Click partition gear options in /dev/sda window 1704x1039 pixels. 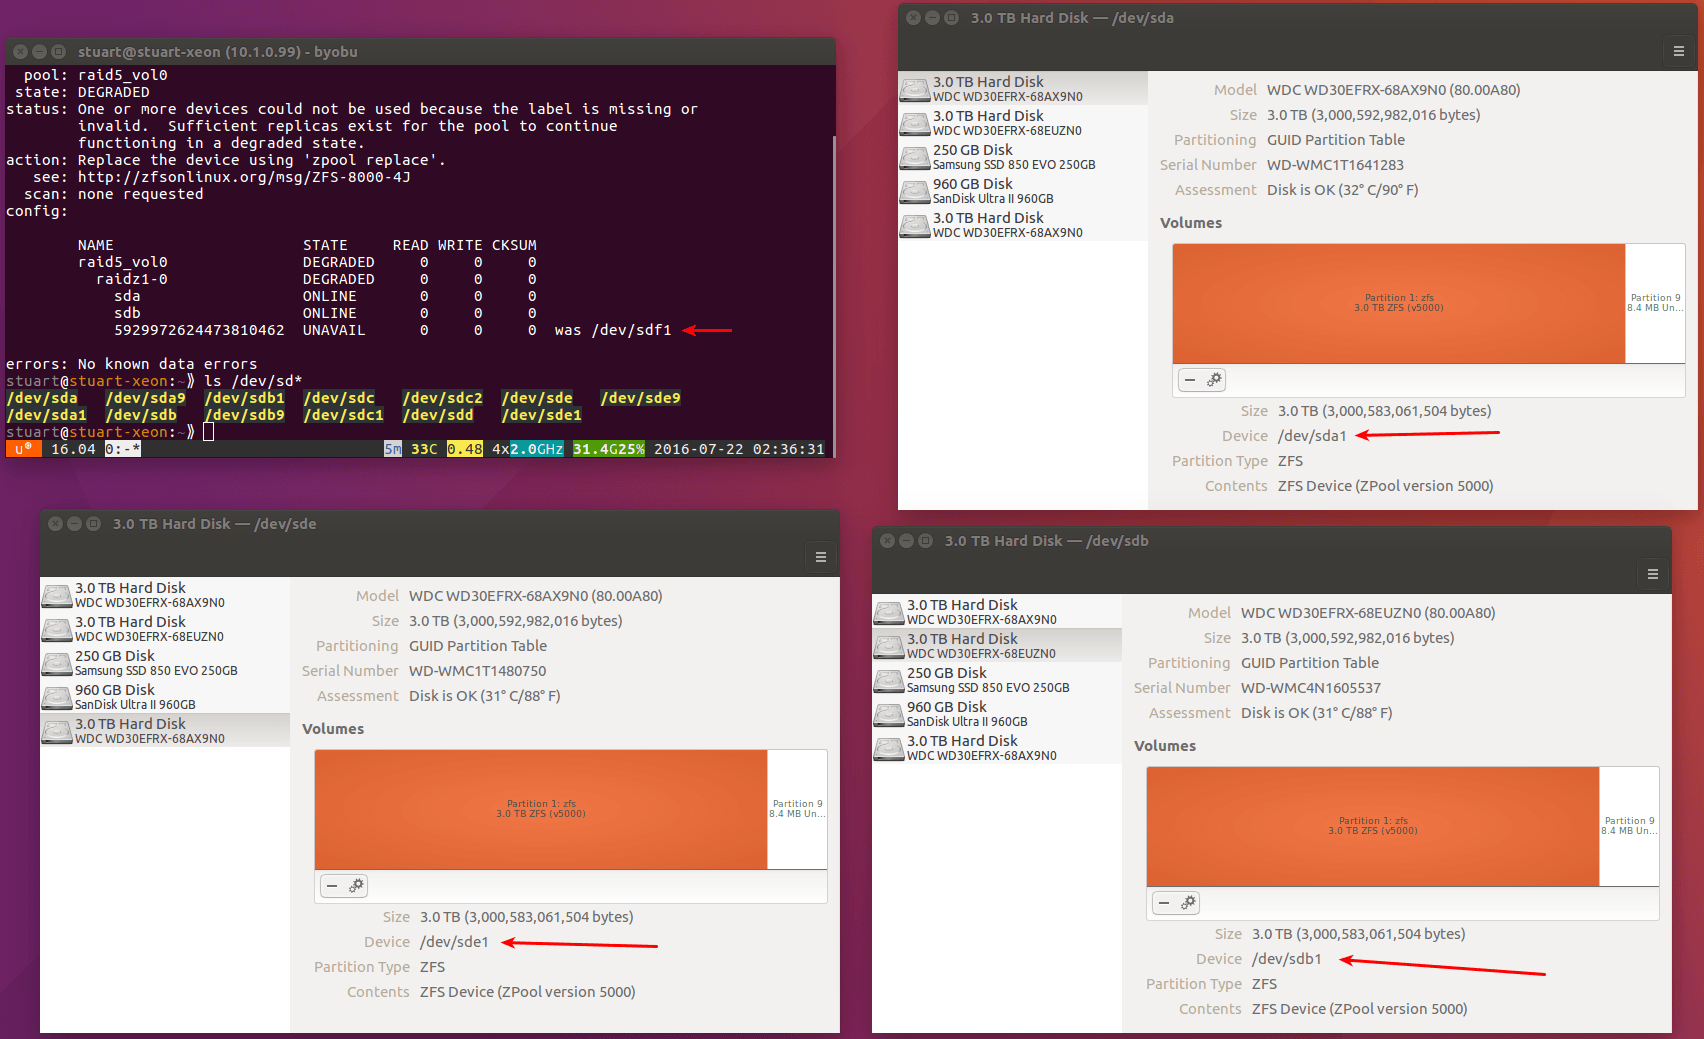(x=1214, y=380)
